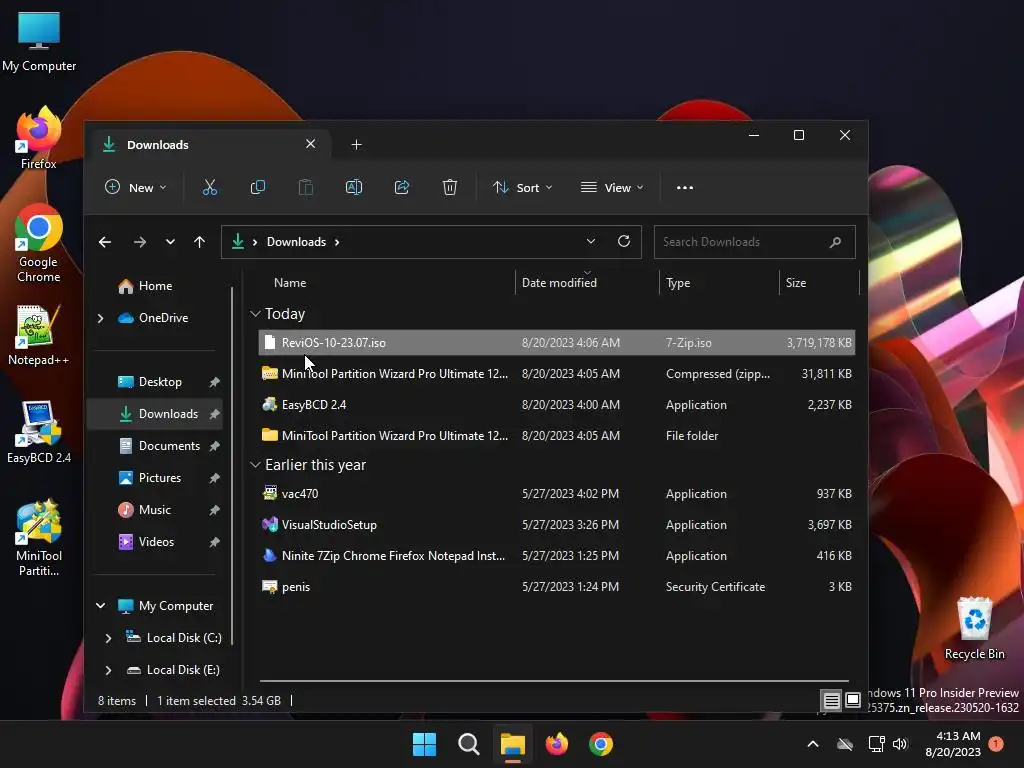Click the Copy icon in toolbar
1024x768 pixels.
tap(257, 187)
